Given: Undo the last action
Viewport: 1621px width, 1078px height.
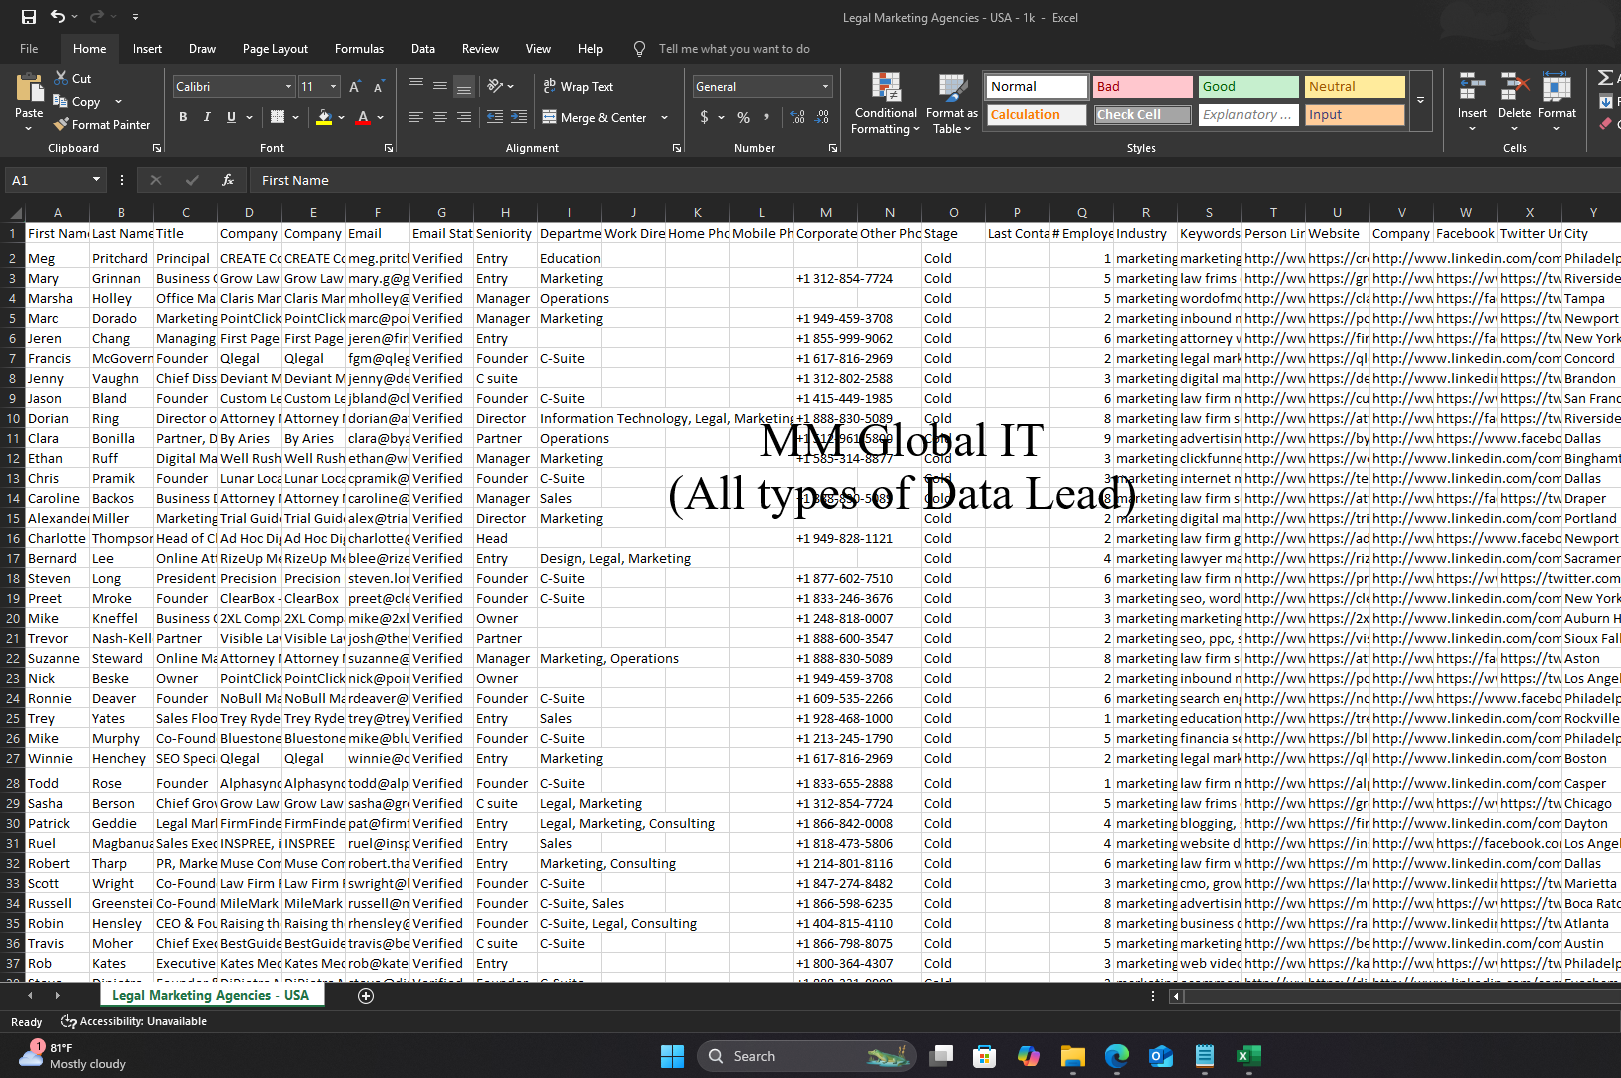Looking at the screenshot, I should [58, 17].
